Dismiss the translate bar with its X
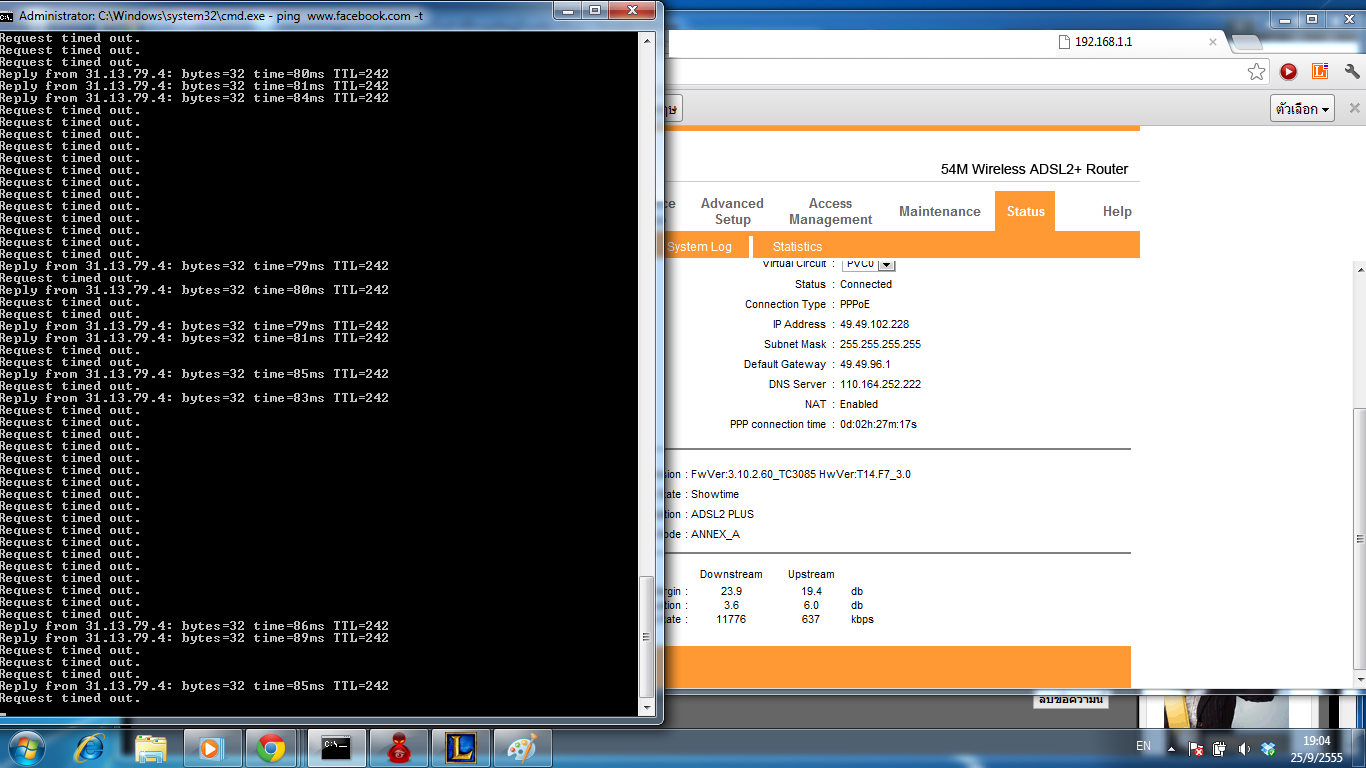Image resolution: width=1366 pixels, height=768 pixels. click(1355, 108)
